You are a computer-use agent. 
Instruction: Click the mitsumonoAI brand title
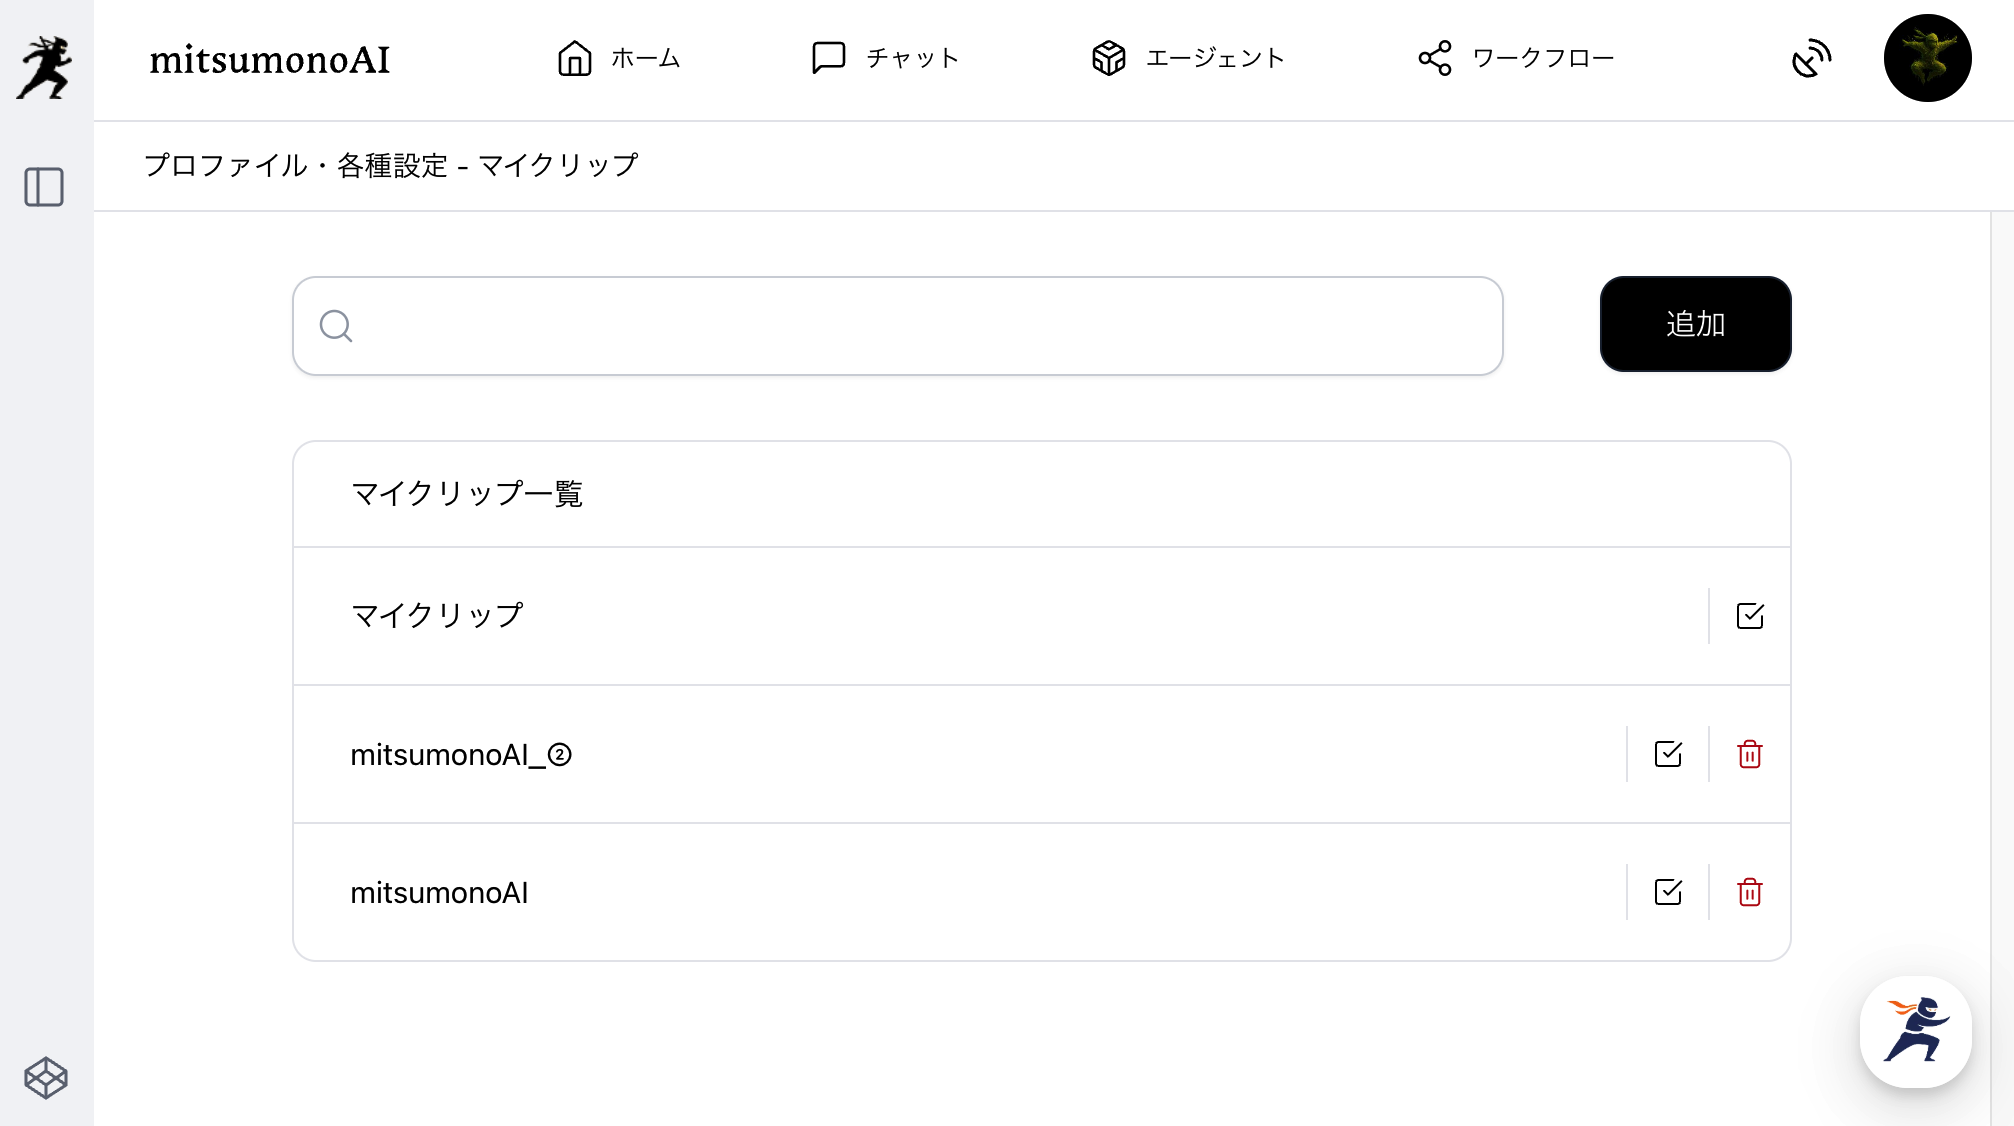pyautogui.click(x=270, y=60)
